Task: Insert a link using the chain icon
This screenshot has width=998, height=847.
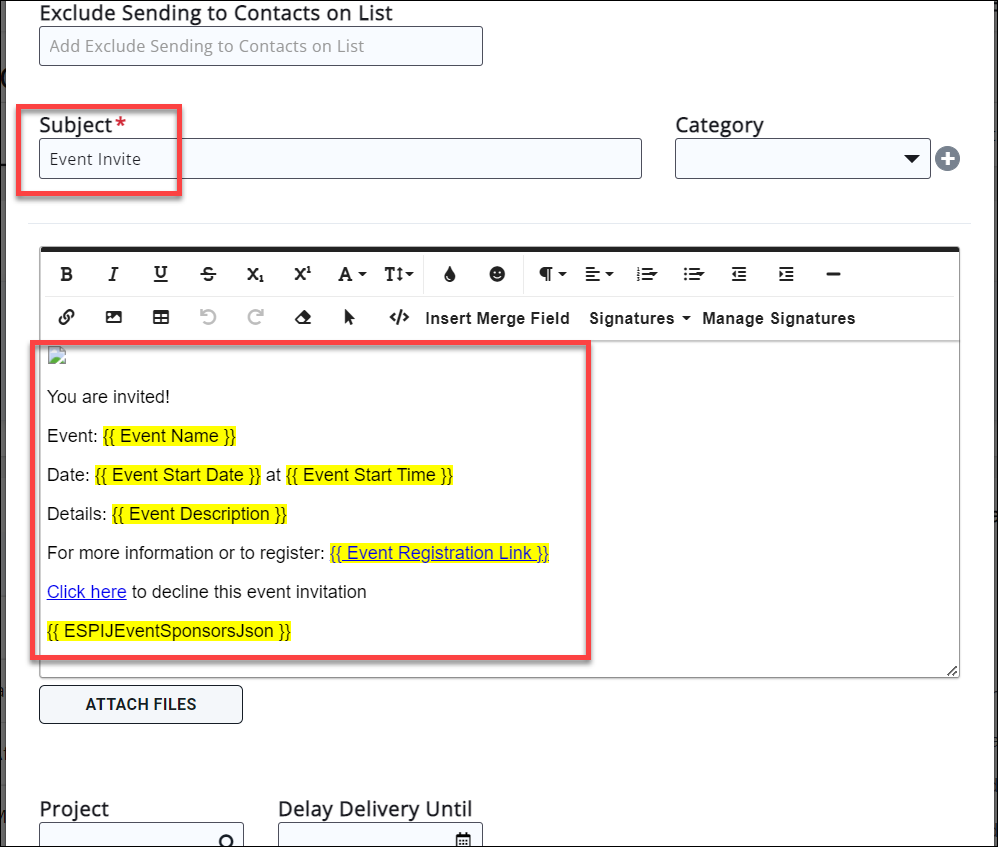Action: click(x=67, y=317)
